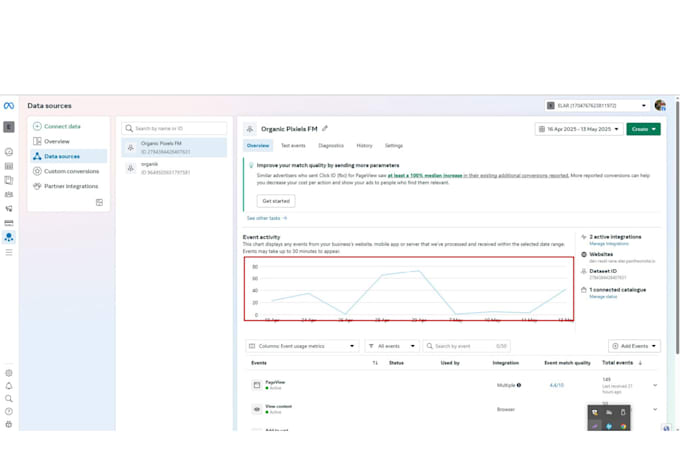The height and width of the screenshot is (459, 680).
Task: Click Manage integrations link
Action: pyautogui.click(x=609, y=244)
